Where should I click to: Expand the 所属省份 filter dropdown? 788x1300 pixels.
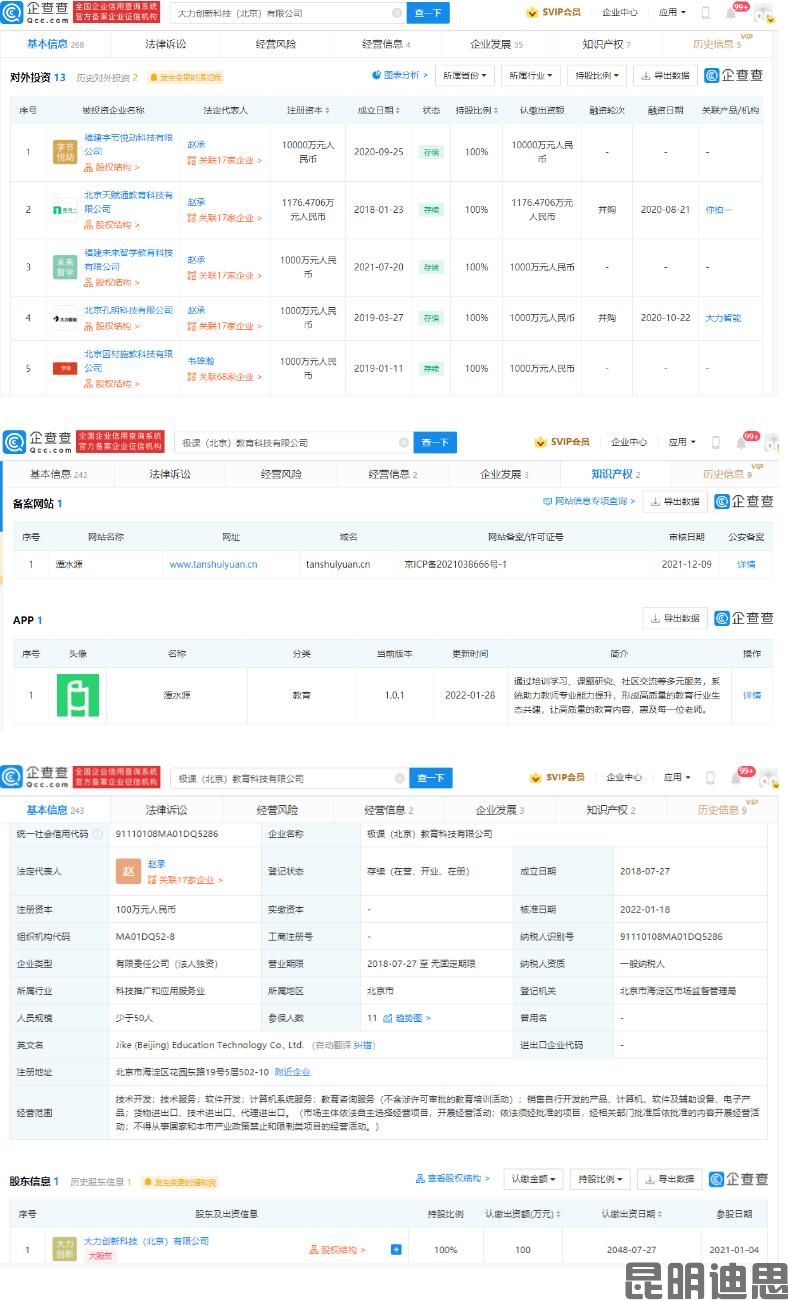click(465, 75)
